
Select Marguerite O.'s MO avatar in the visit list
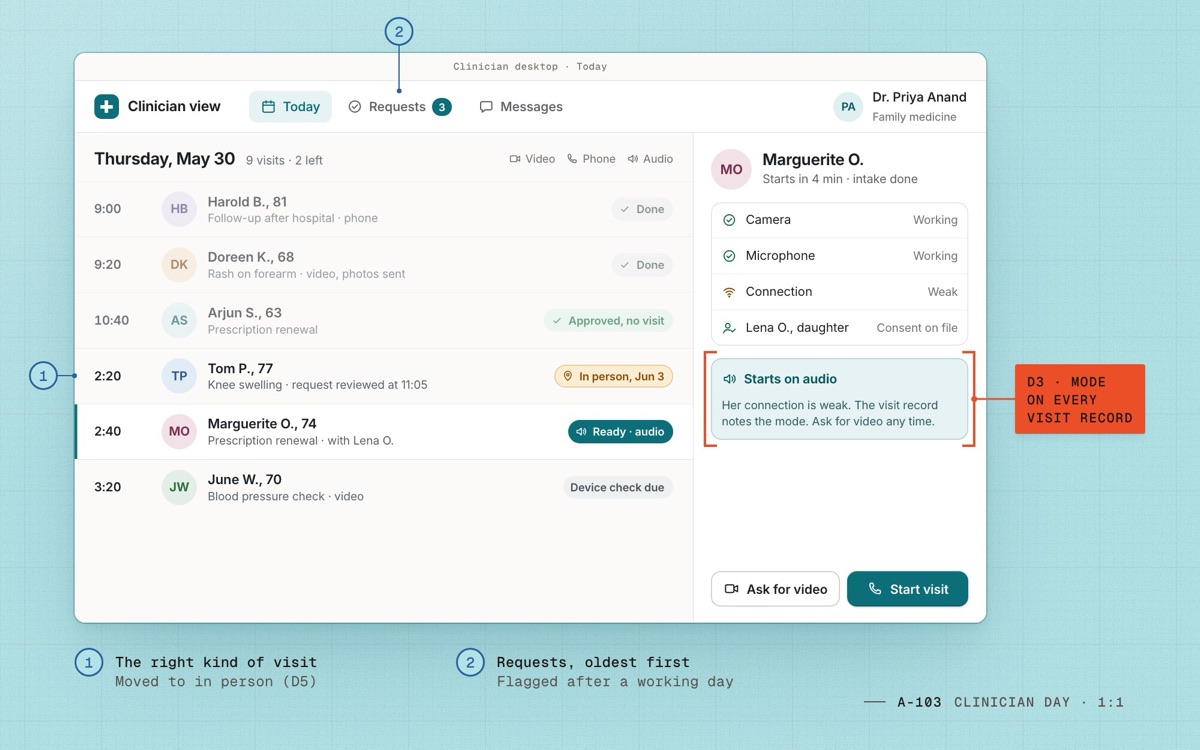point(179,432)
